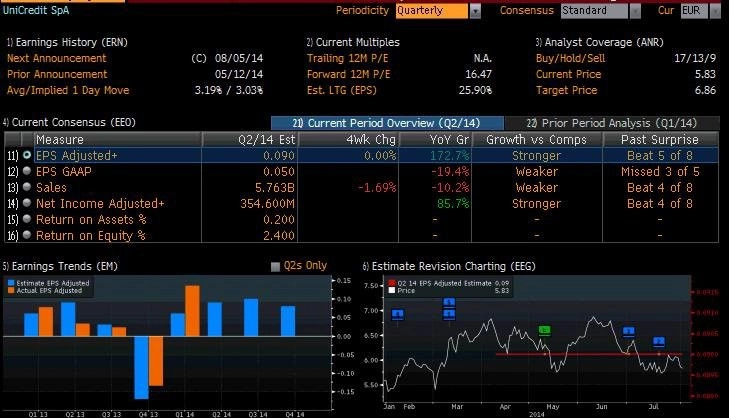Open Earnings History (ERN) section

tap(67, 42)
